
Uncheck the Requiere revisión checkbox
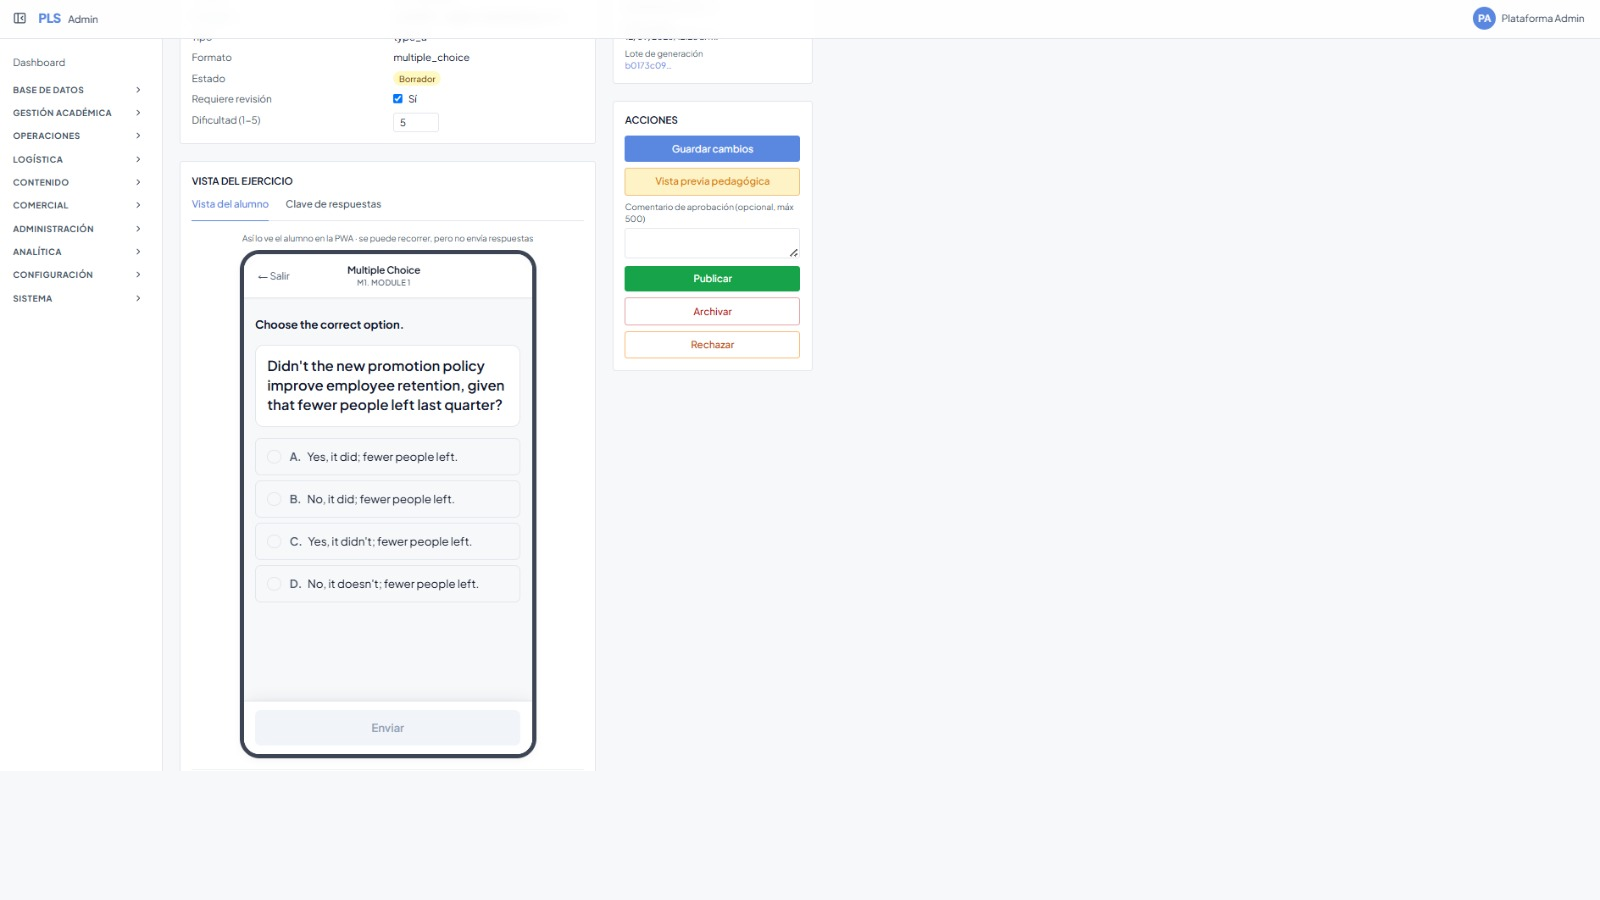[x=398, y=99]
